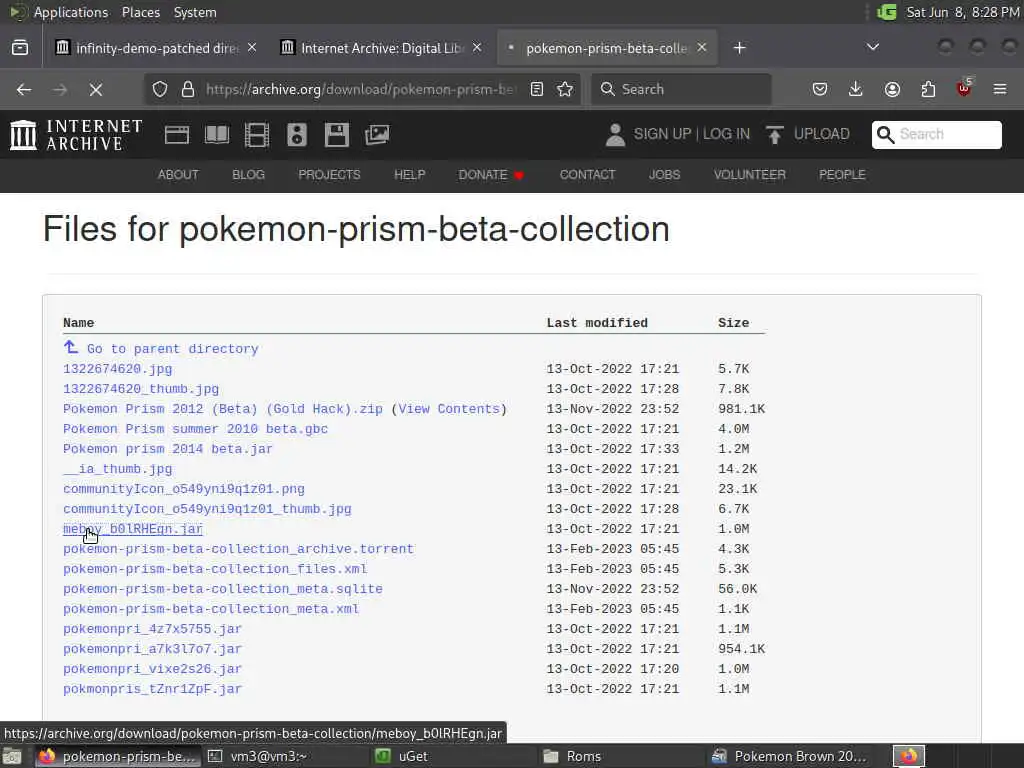The height and width of the screenshot is (768, 1024).
Task: Click the CONTACT navigation item
Action: point(587,174)
